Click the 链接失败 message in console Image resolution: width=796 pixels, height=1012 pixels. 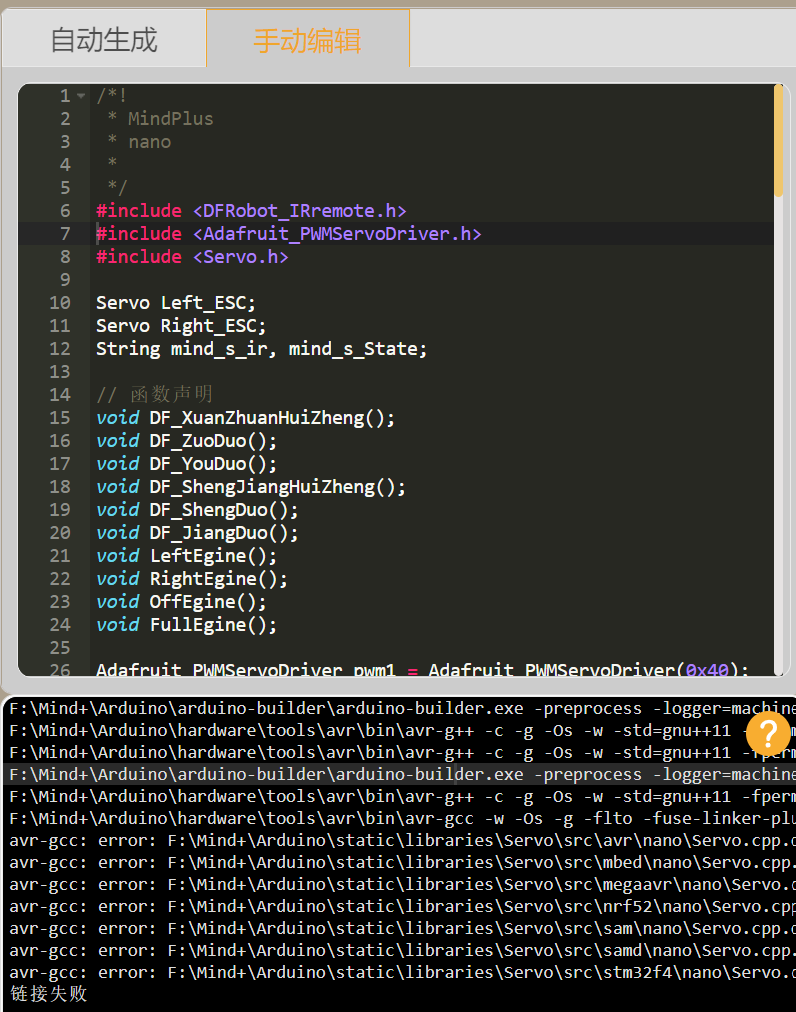pos(48,994)
